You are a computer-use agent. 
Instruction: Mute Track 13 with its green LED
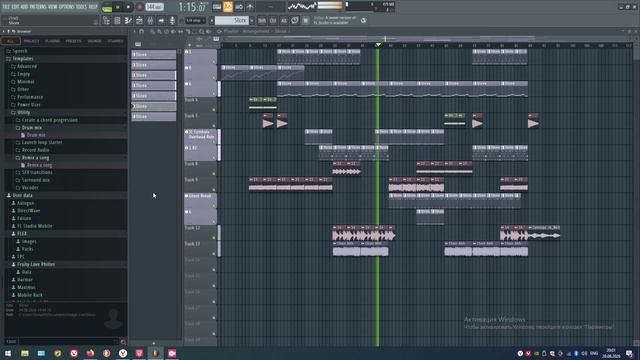pyautogui.click(x=214, y=253)
